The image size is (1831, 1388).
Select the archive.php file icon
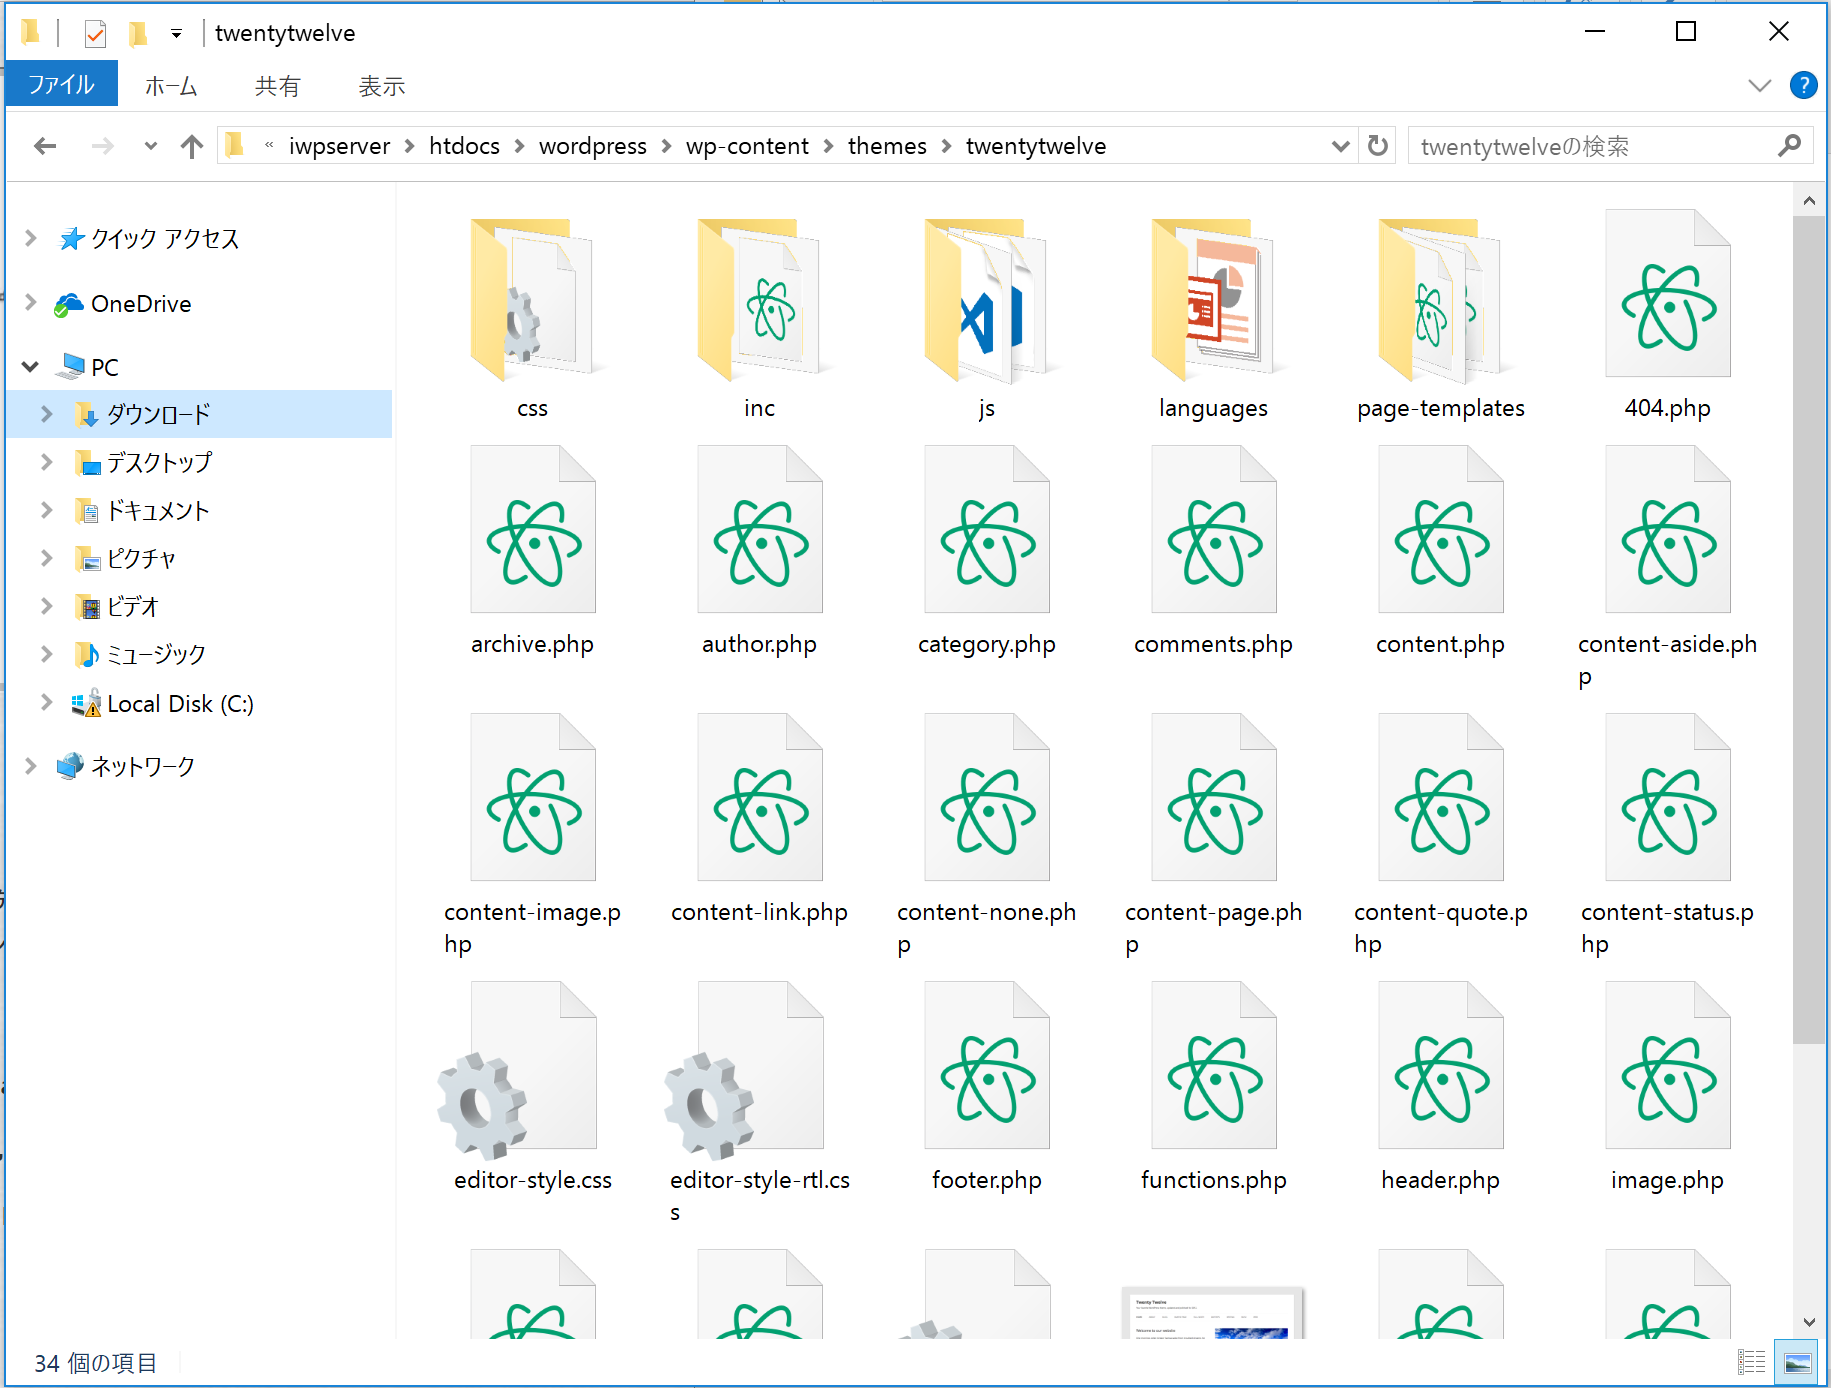coord(532,529)
